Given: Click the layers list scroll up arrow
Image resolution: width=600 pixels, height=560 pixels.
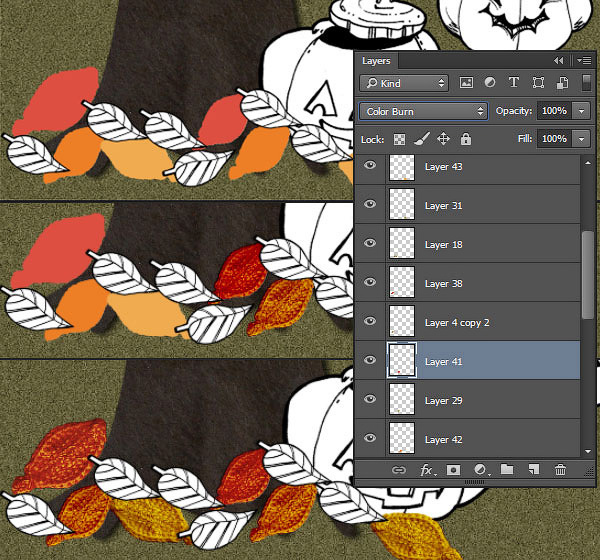Looking at the screenshot, I should pyautogui.click(x=588, y=163).
